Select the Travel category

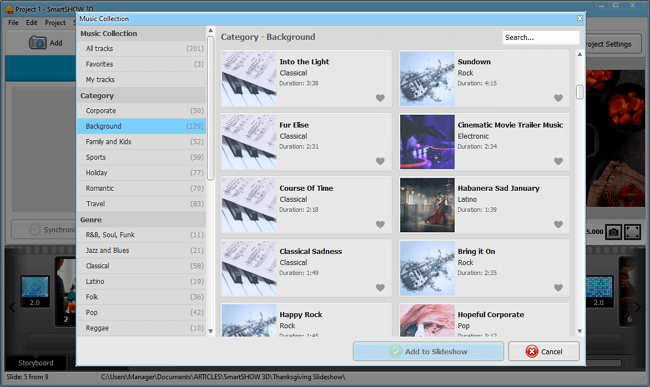point(141,204)
